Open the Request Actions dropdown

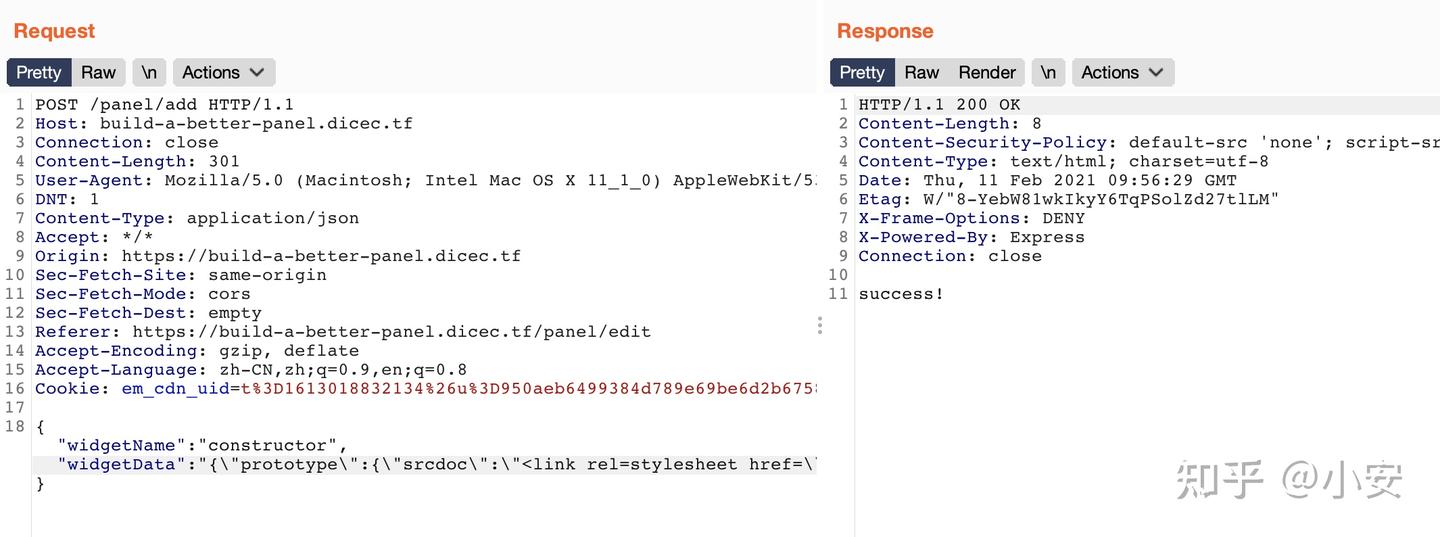point(223,72)
